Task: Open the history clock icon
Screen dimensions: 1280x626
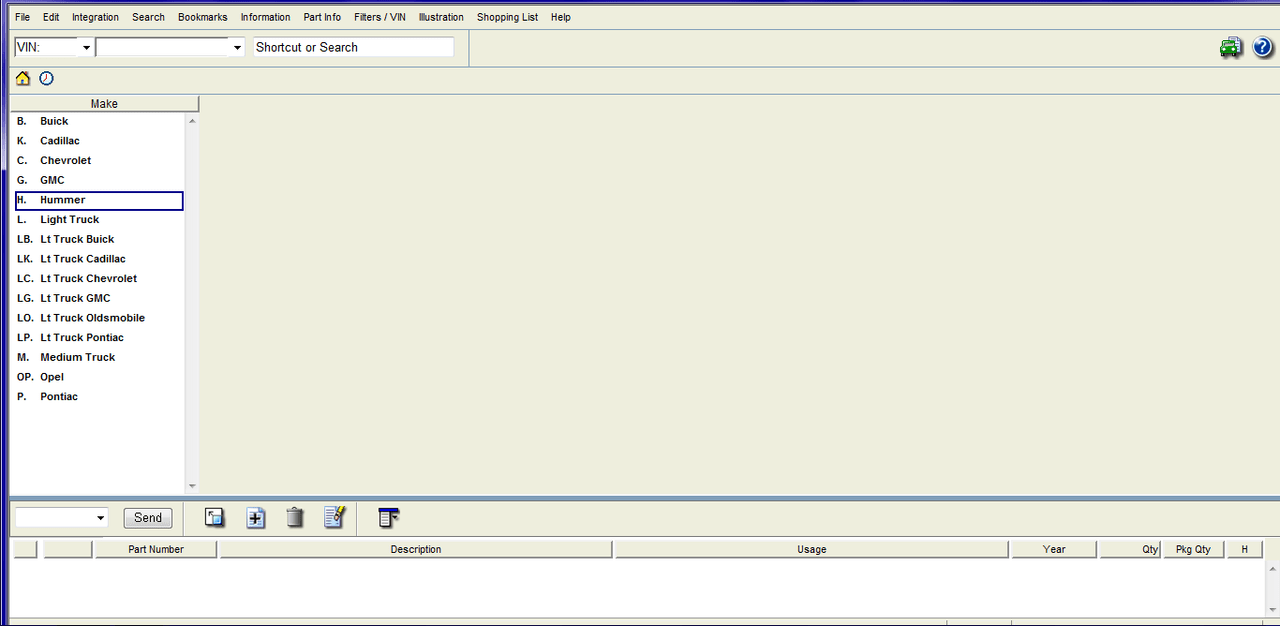Action: [46, 79]
